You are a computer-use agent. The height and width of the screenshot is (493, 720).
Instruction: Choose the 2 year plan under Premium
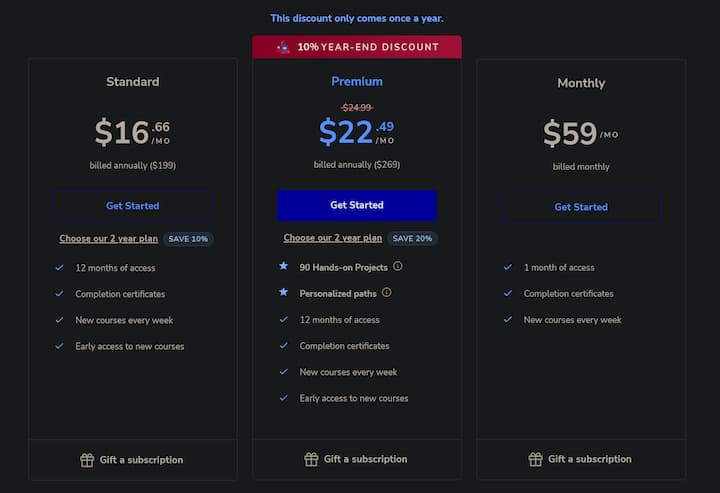pyautogui.click(x=332, y=238)
